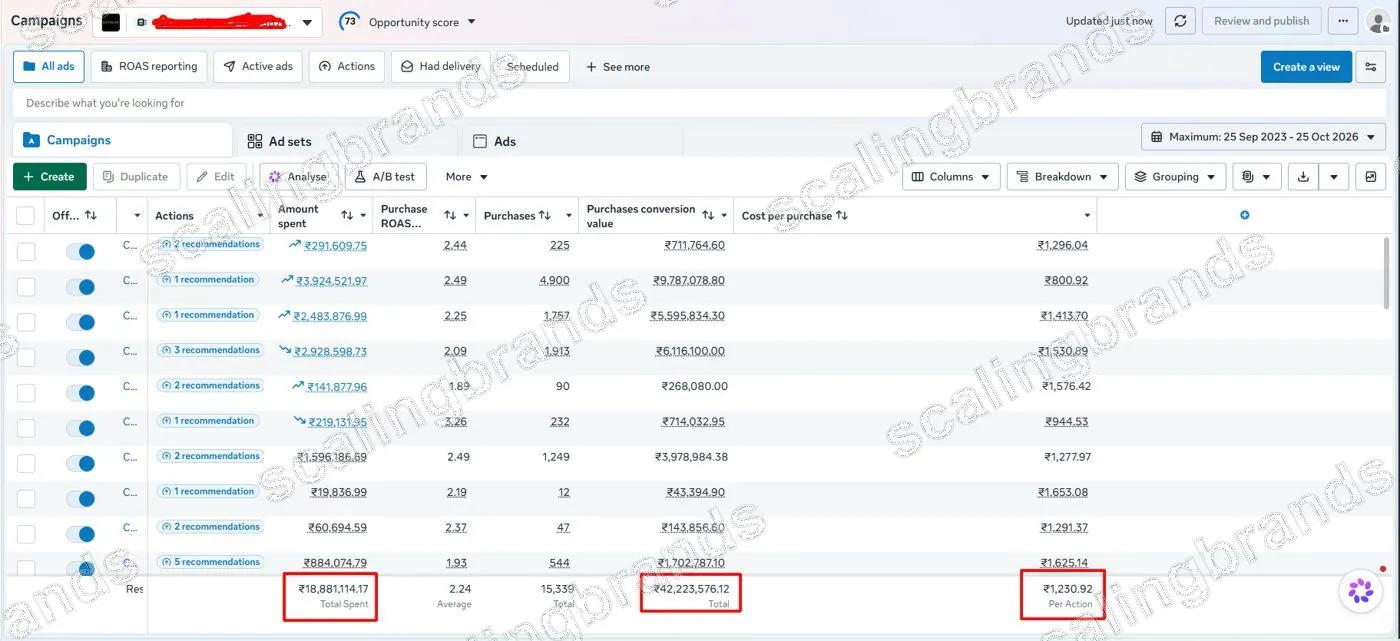Open the profile avatar menu
This screenshot has width=1400, height=641.
point(1379,22)
